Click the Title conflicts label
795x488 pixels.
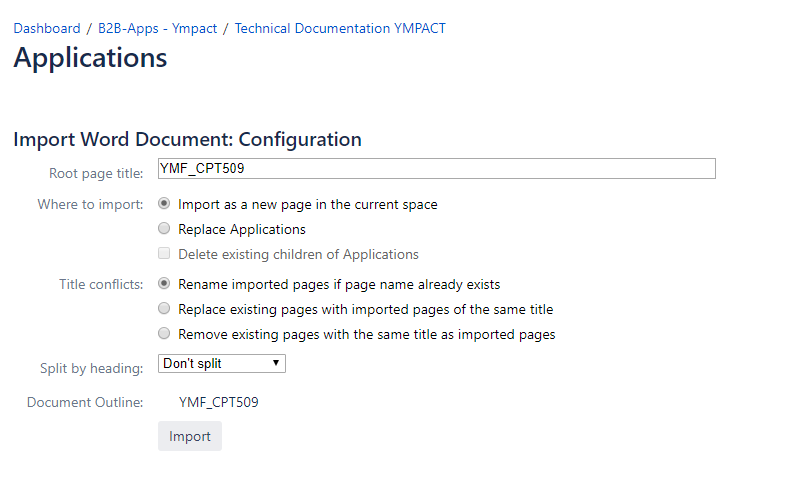click(101, 284)
